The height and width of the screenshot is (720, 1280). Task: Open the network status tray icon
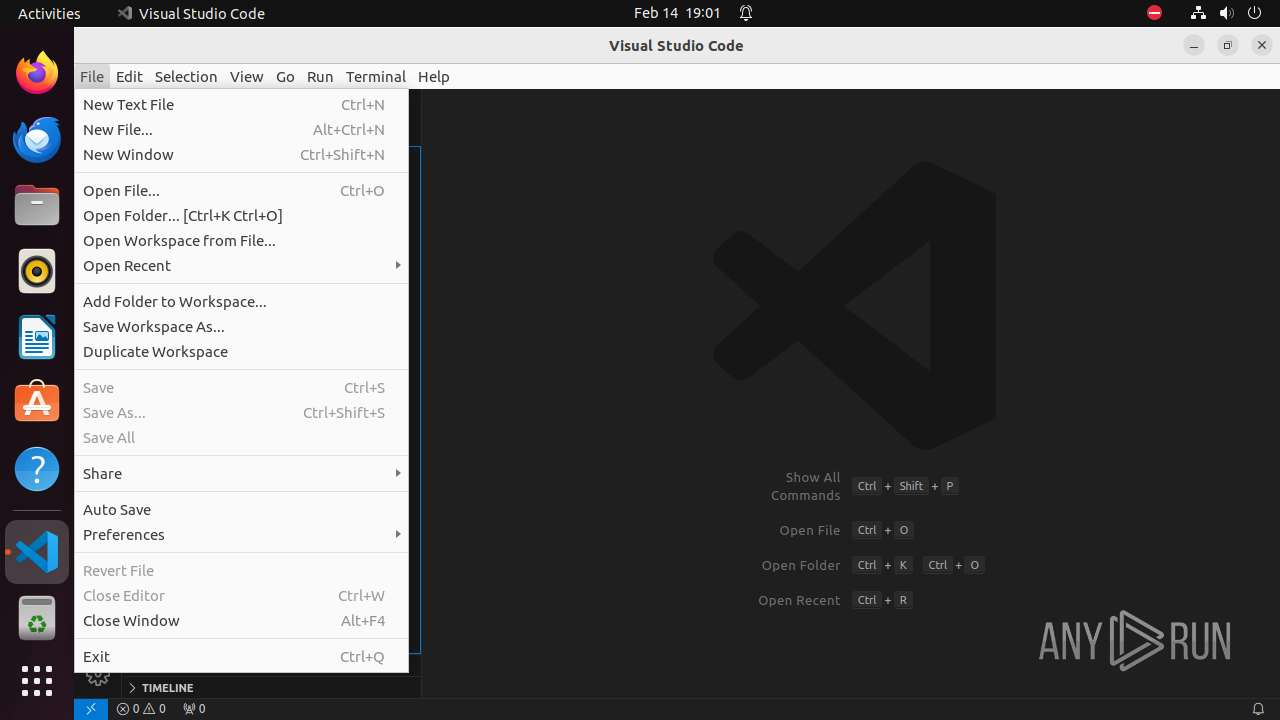1198,13
